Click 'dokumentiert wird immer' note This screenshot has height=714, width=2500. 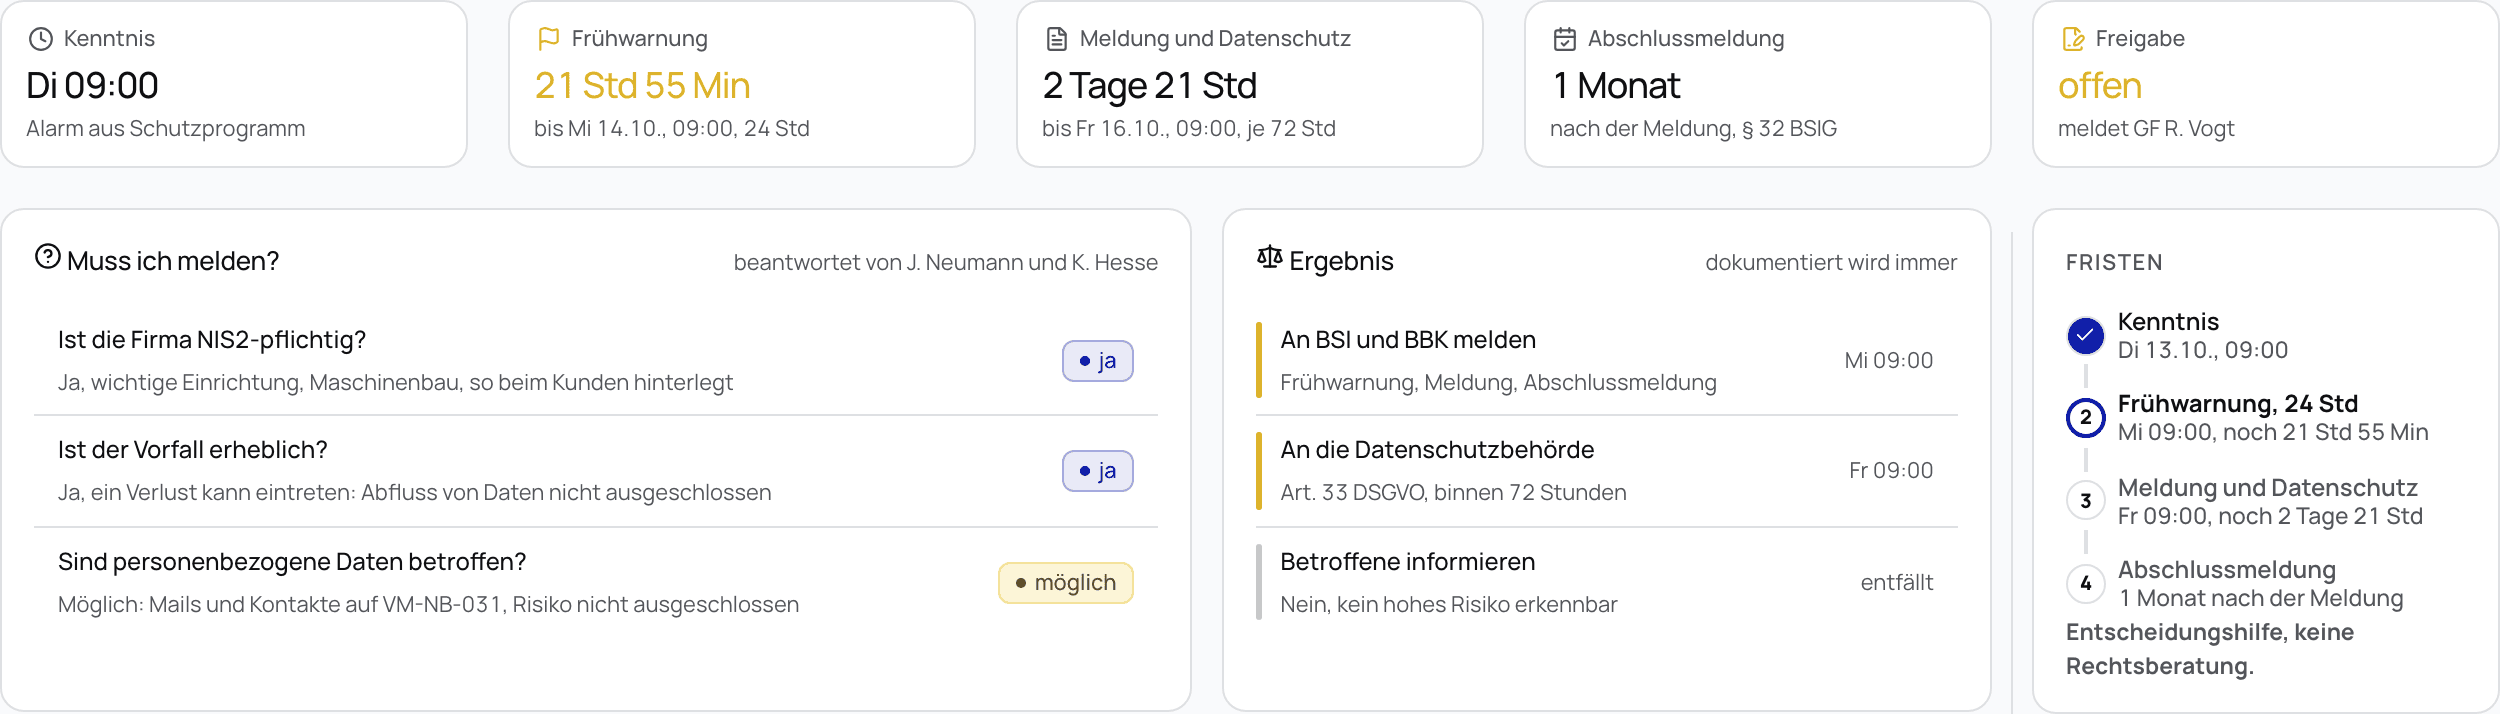(1831, 263)
